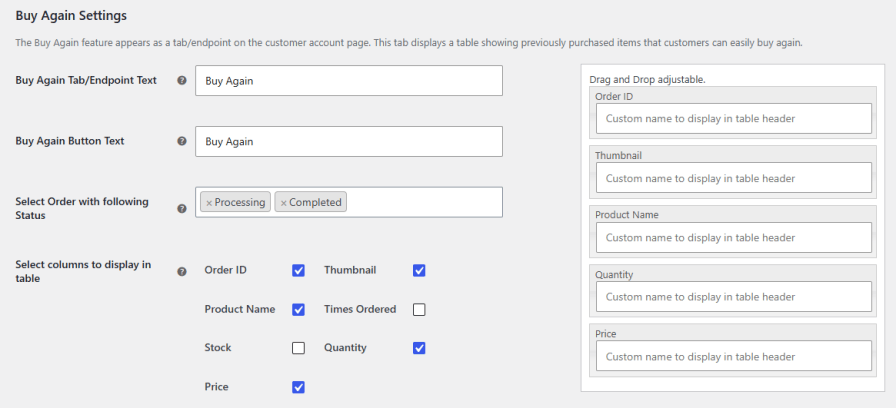Uncheck the Quantity column checkbox
The width and height of the screenshot is (896, 408).
click(419, 348)
